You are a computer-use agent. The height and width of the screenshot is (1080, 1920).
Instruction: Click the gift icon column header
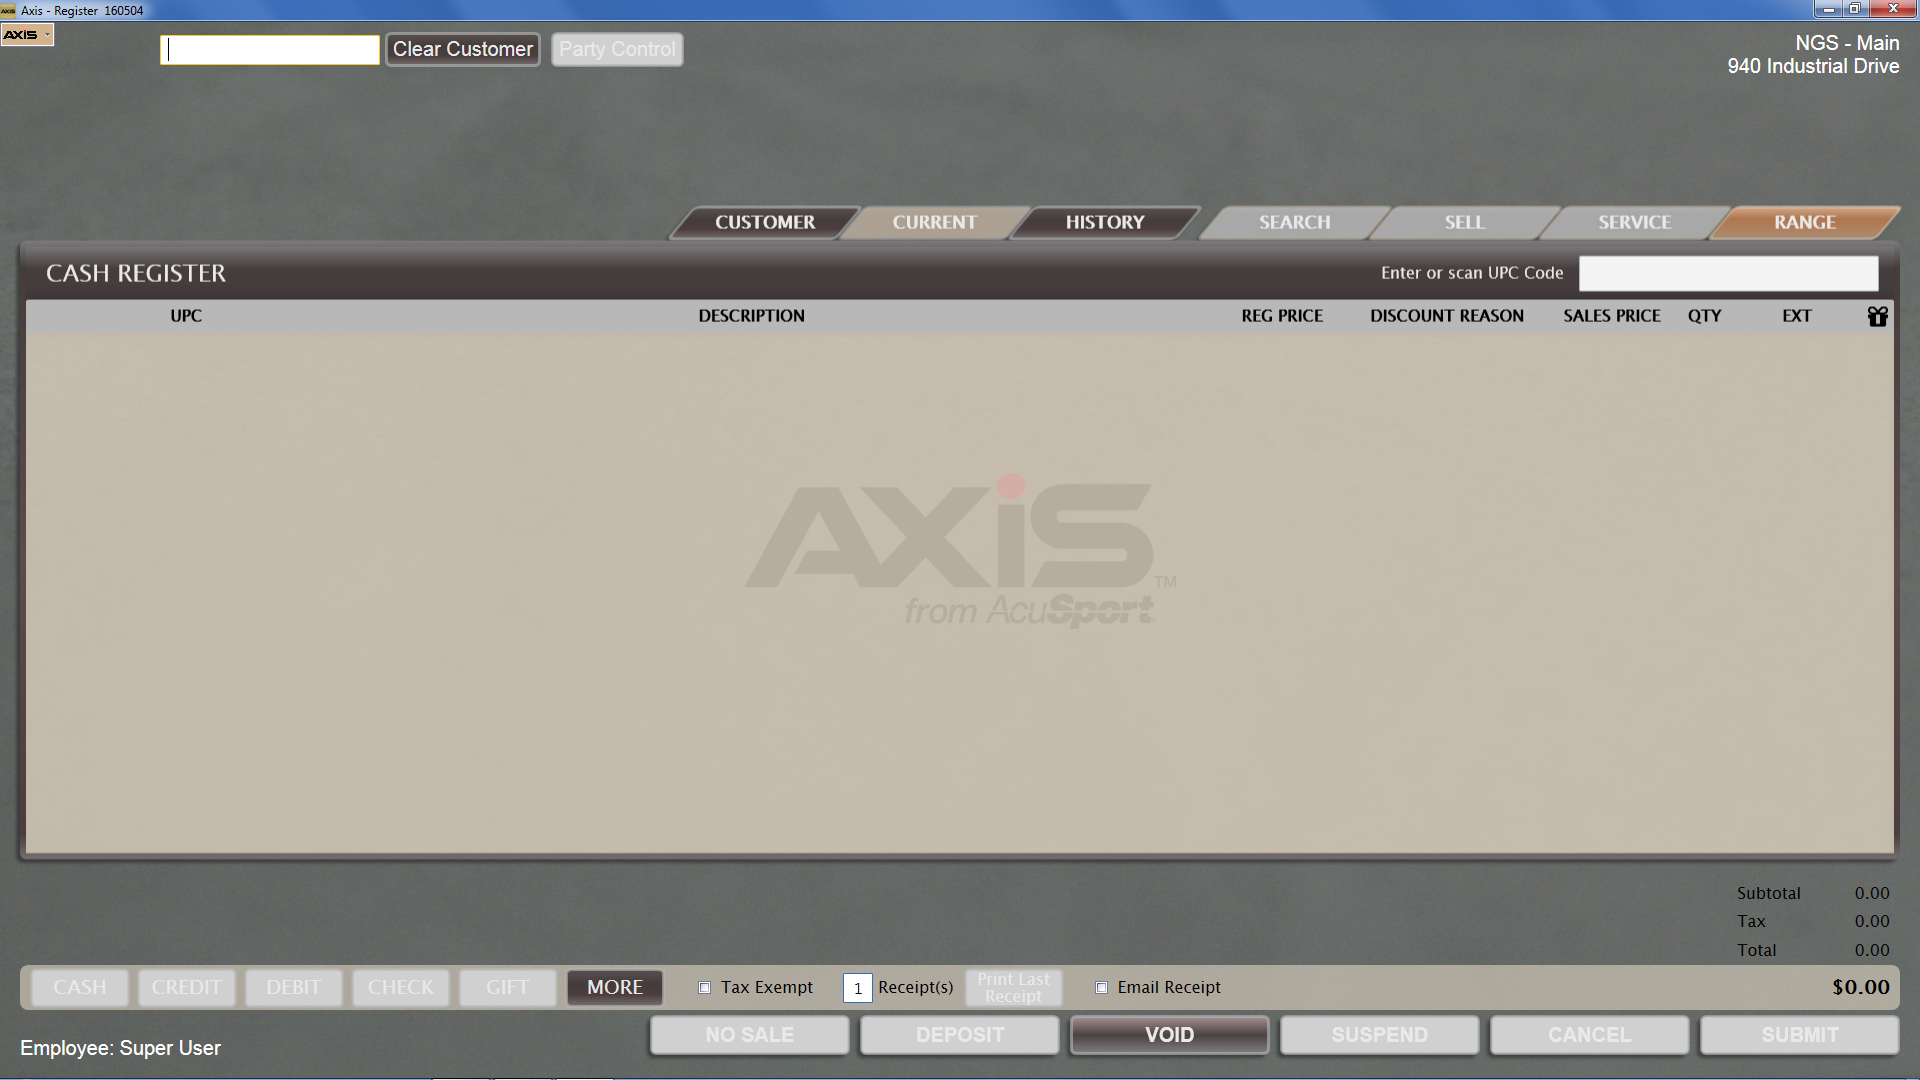pyautogui.click(x=1877, y=316)
